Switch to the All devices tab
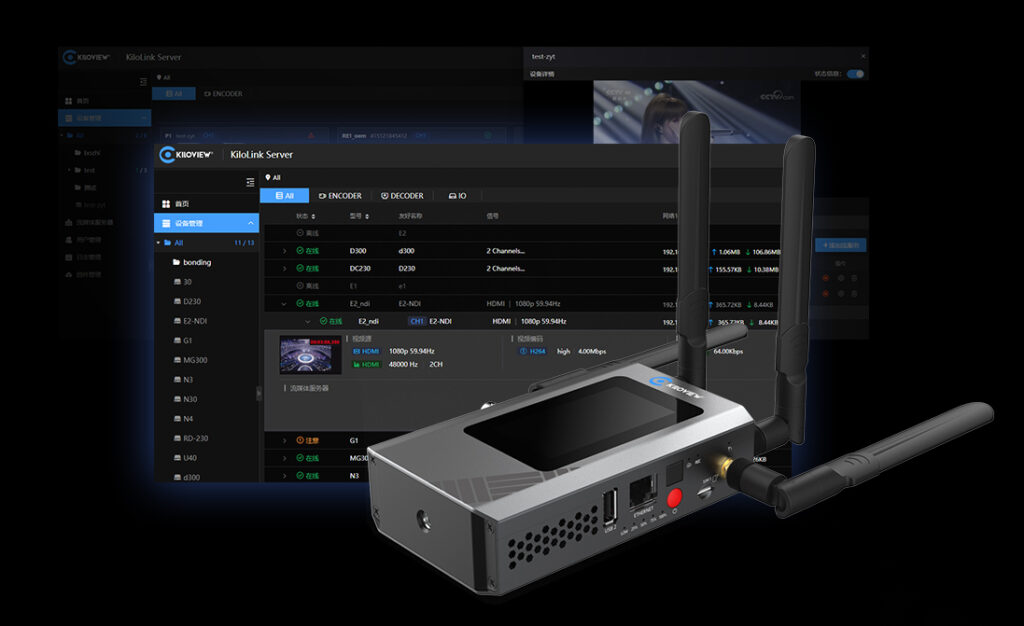Image resolution: width=1024 pixels, height=626 pixels. [x=284, y=196]
